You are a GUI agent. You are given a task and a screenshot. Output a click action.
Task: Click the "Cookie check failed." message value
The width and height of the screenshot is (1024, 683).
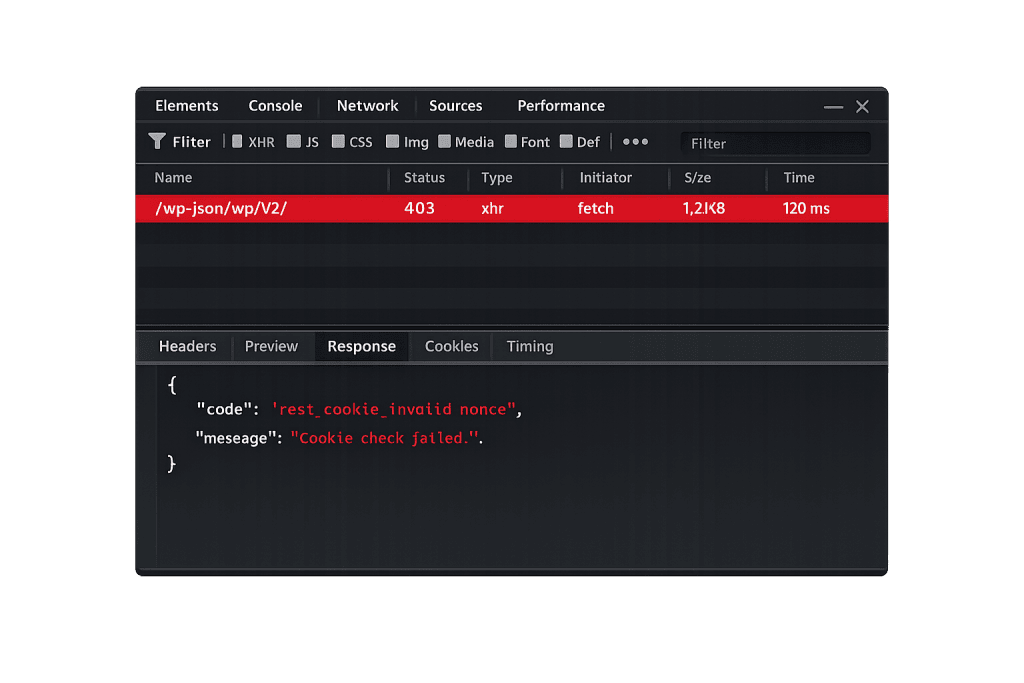[x=385, y=438]
